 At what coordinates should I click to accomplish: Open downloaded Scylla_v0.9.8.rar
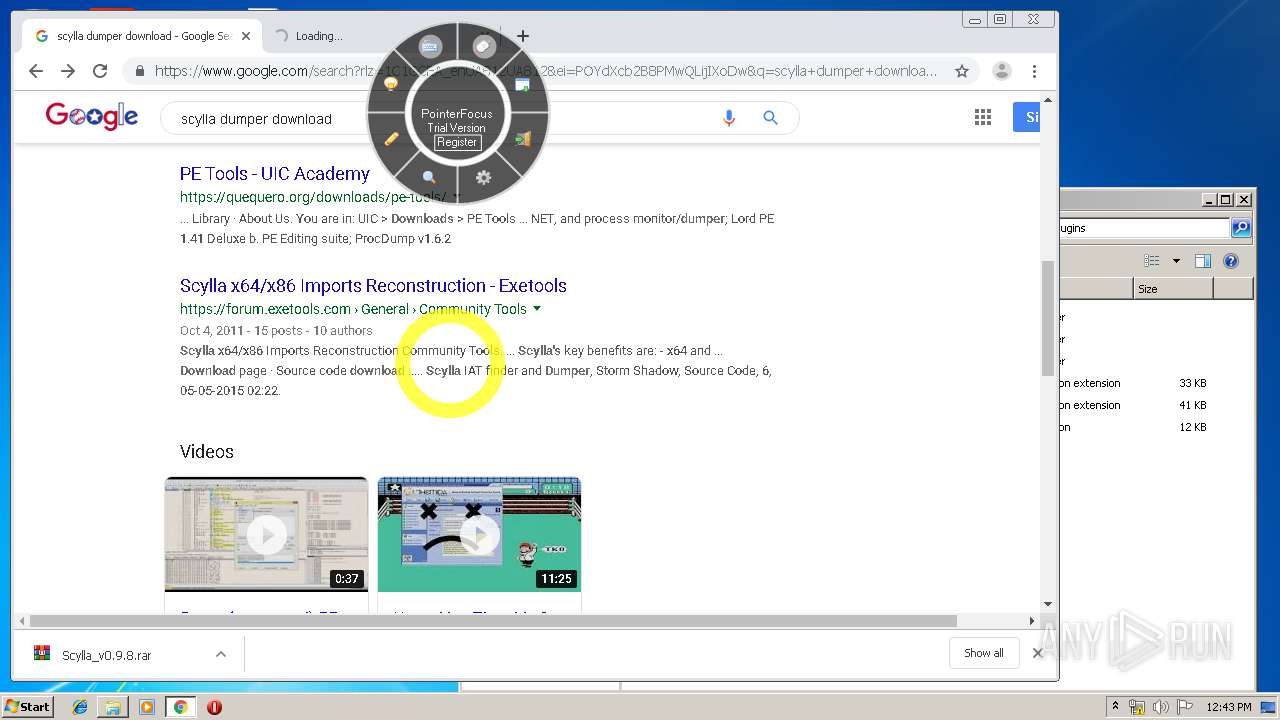[x=107, y=656]
